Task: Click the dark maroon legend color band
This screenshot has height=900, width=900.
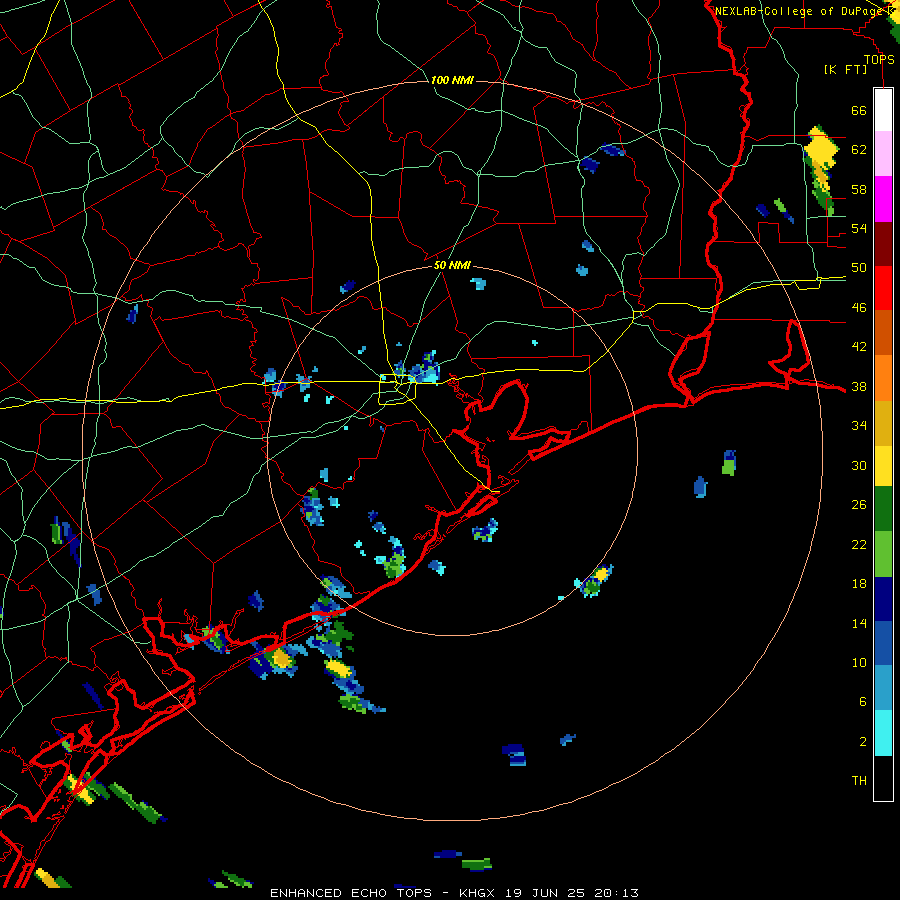Action: point(883,243)
